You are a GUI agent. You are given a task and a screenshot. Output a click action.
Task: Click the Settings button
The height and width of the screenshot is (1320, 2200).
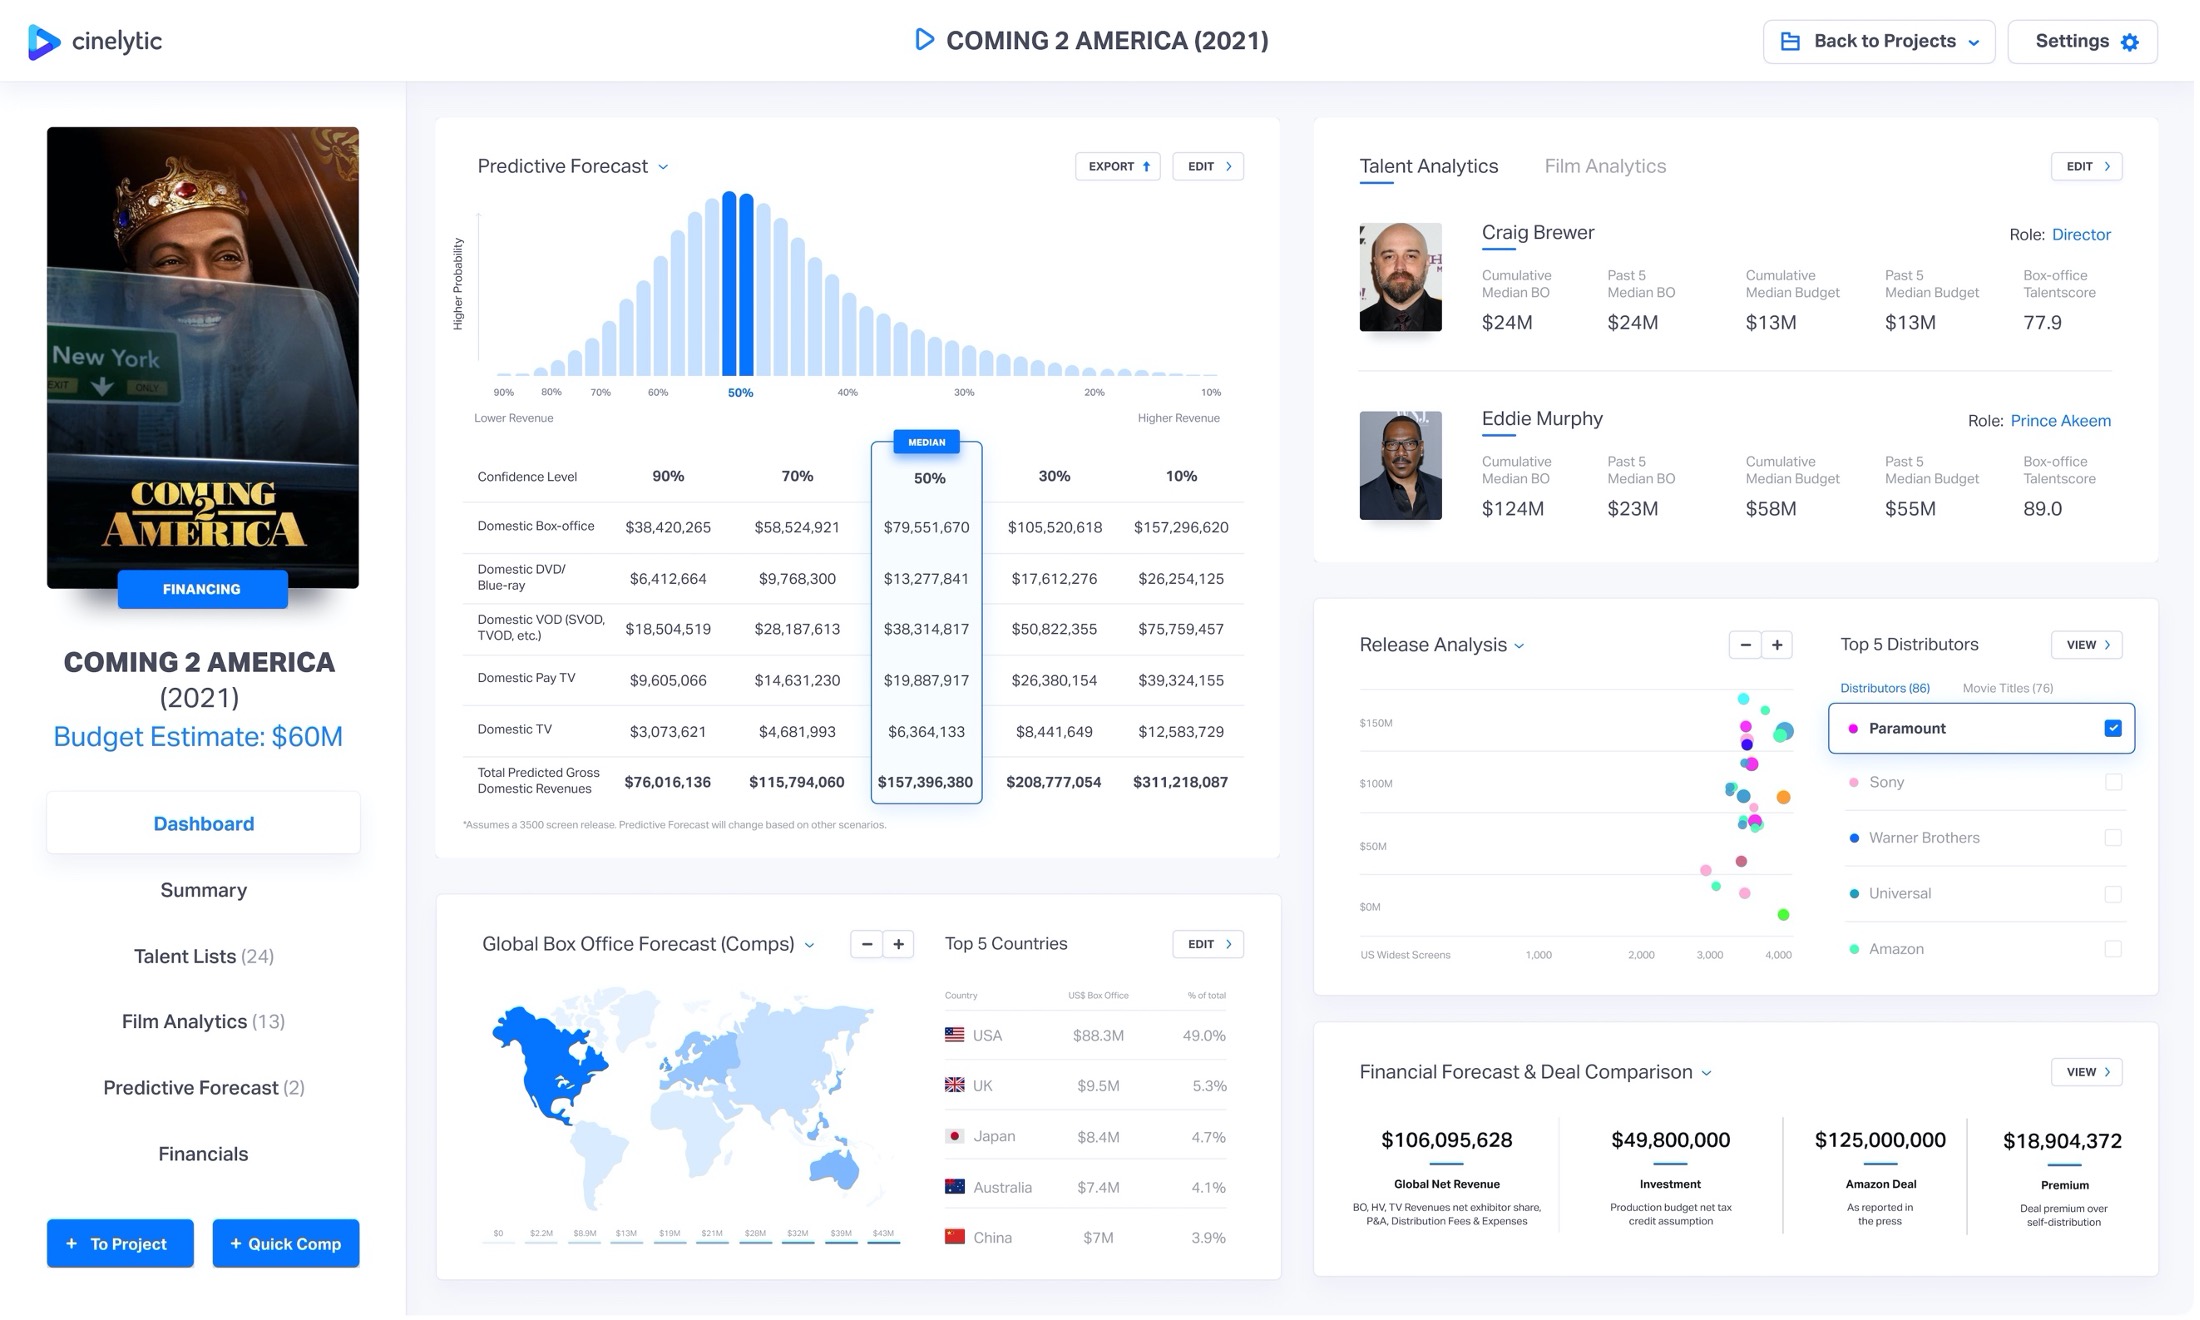[x=2083, y=41]
